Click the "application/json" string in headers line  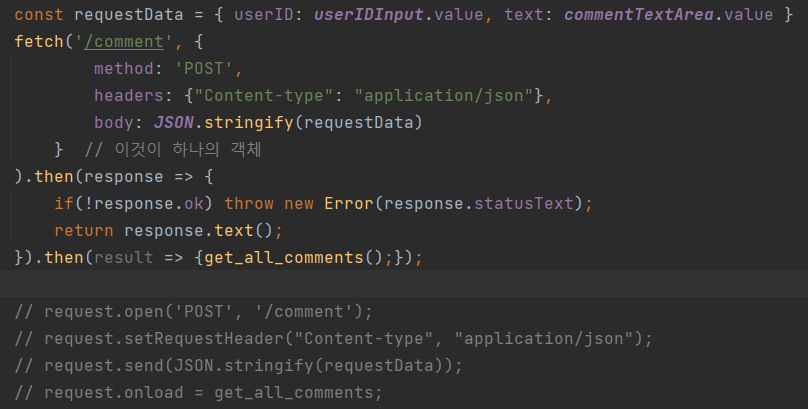pyautogui.click(x=444, y=95)
